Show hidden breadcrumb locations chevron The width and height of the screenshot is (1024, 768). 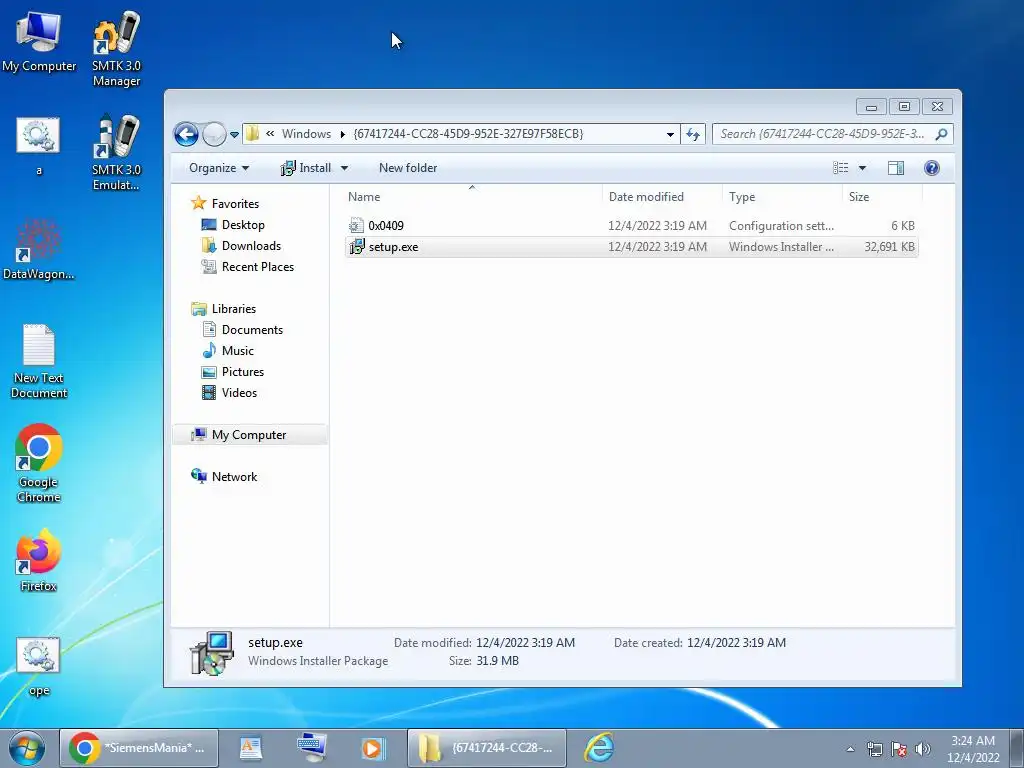point(270,133)
